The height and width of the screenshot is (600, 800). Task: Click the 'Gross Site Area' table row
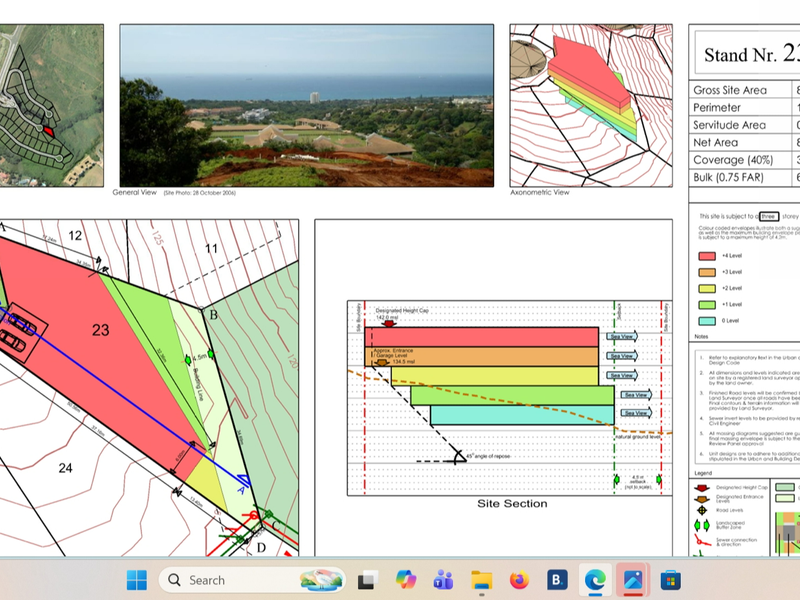pyautogui.click(x=744, y=90)
